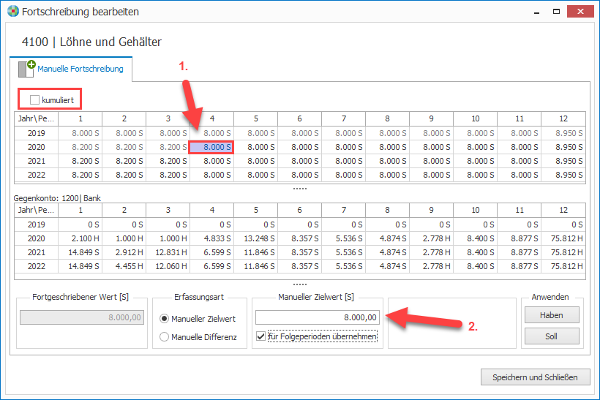Select Manuelle Differenz radio option
600x400 pixels.
164,337
